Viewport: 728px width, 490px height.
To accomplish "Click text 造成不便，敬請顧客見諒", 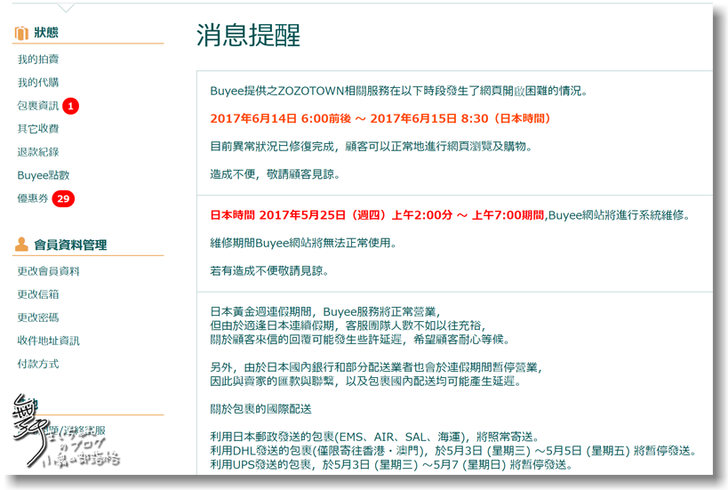I will tap(275, 175).
